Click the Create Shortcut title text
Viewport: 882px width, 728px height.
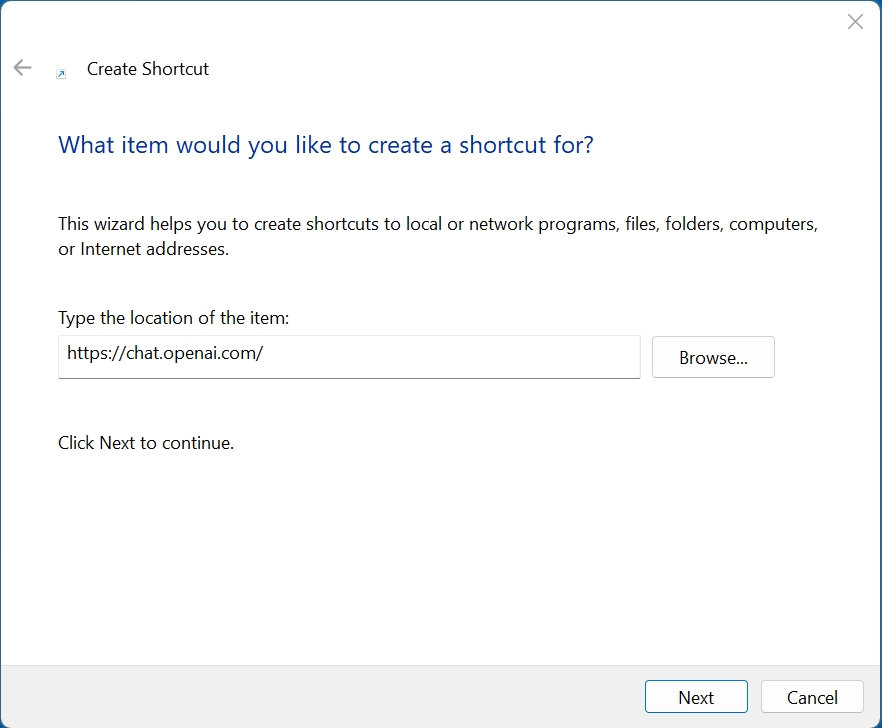[x=147, y=68]
